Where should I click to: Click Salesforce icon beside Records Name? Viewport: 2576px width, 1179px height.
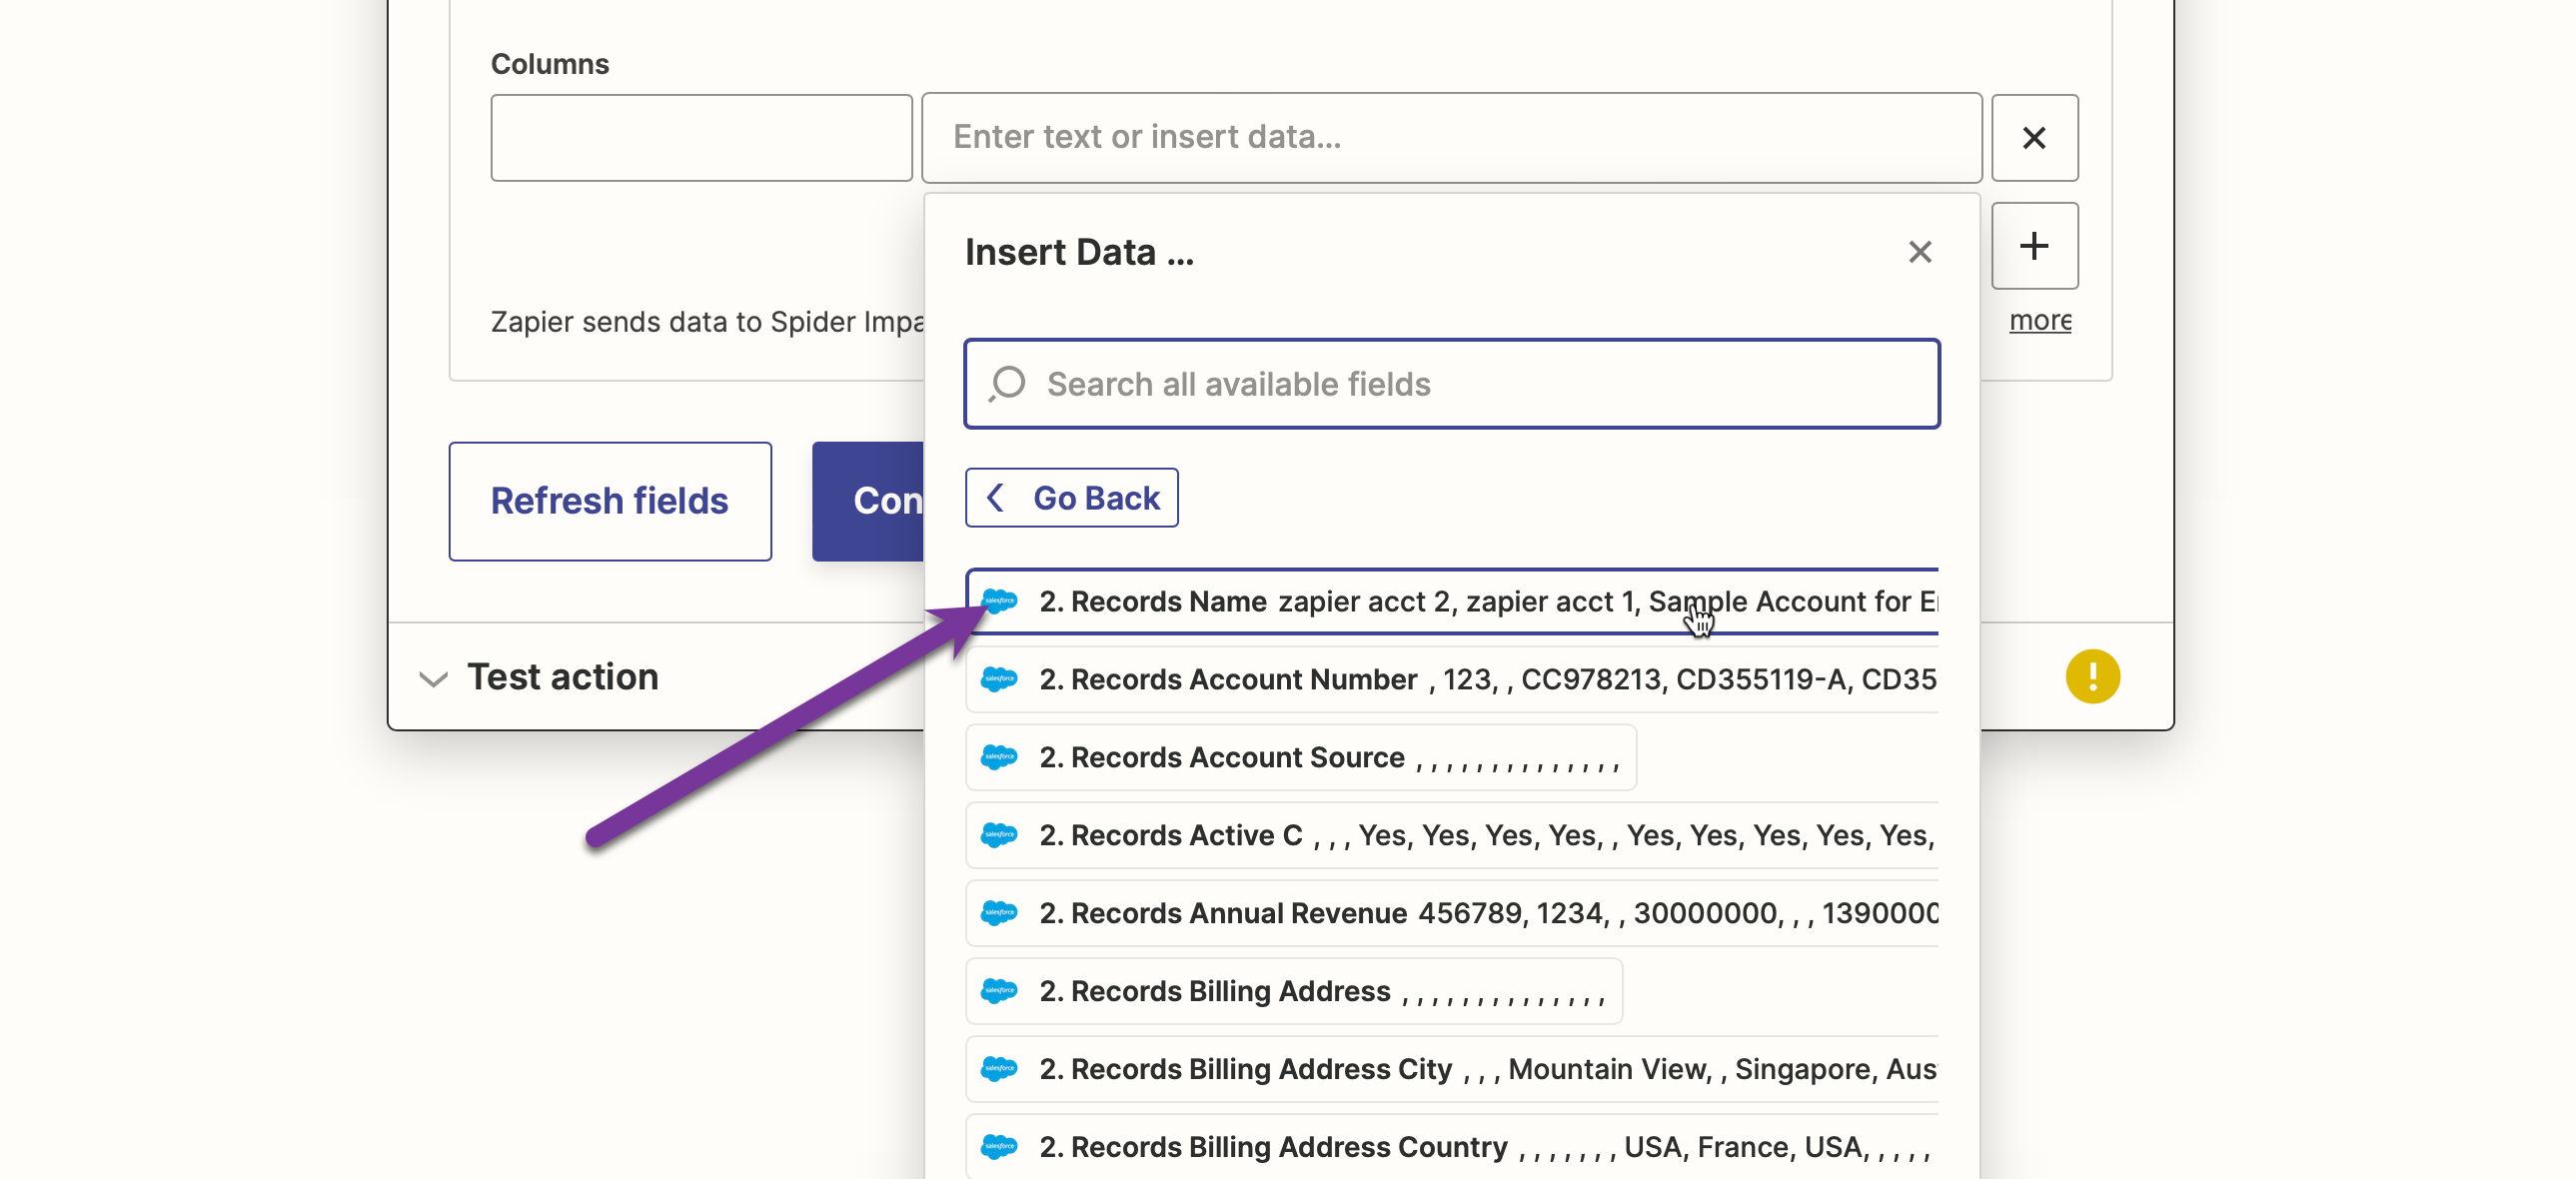click(999, 601)
